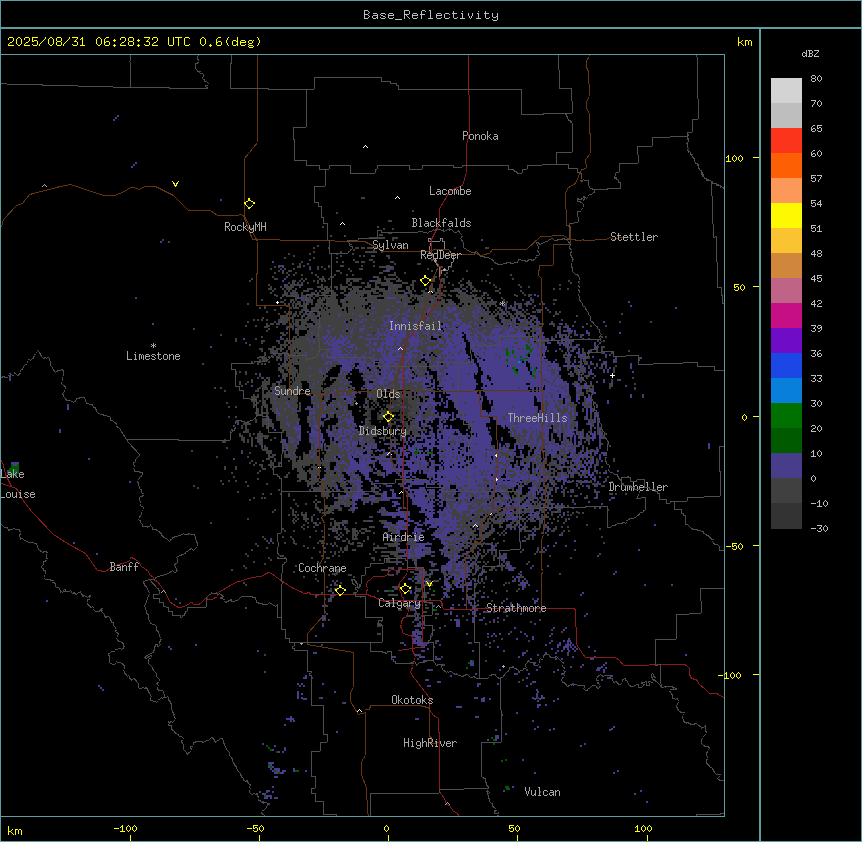The width and height of the screenshot is (862, 842).
Task: Select the Stettler label
Action: point(634,237)
